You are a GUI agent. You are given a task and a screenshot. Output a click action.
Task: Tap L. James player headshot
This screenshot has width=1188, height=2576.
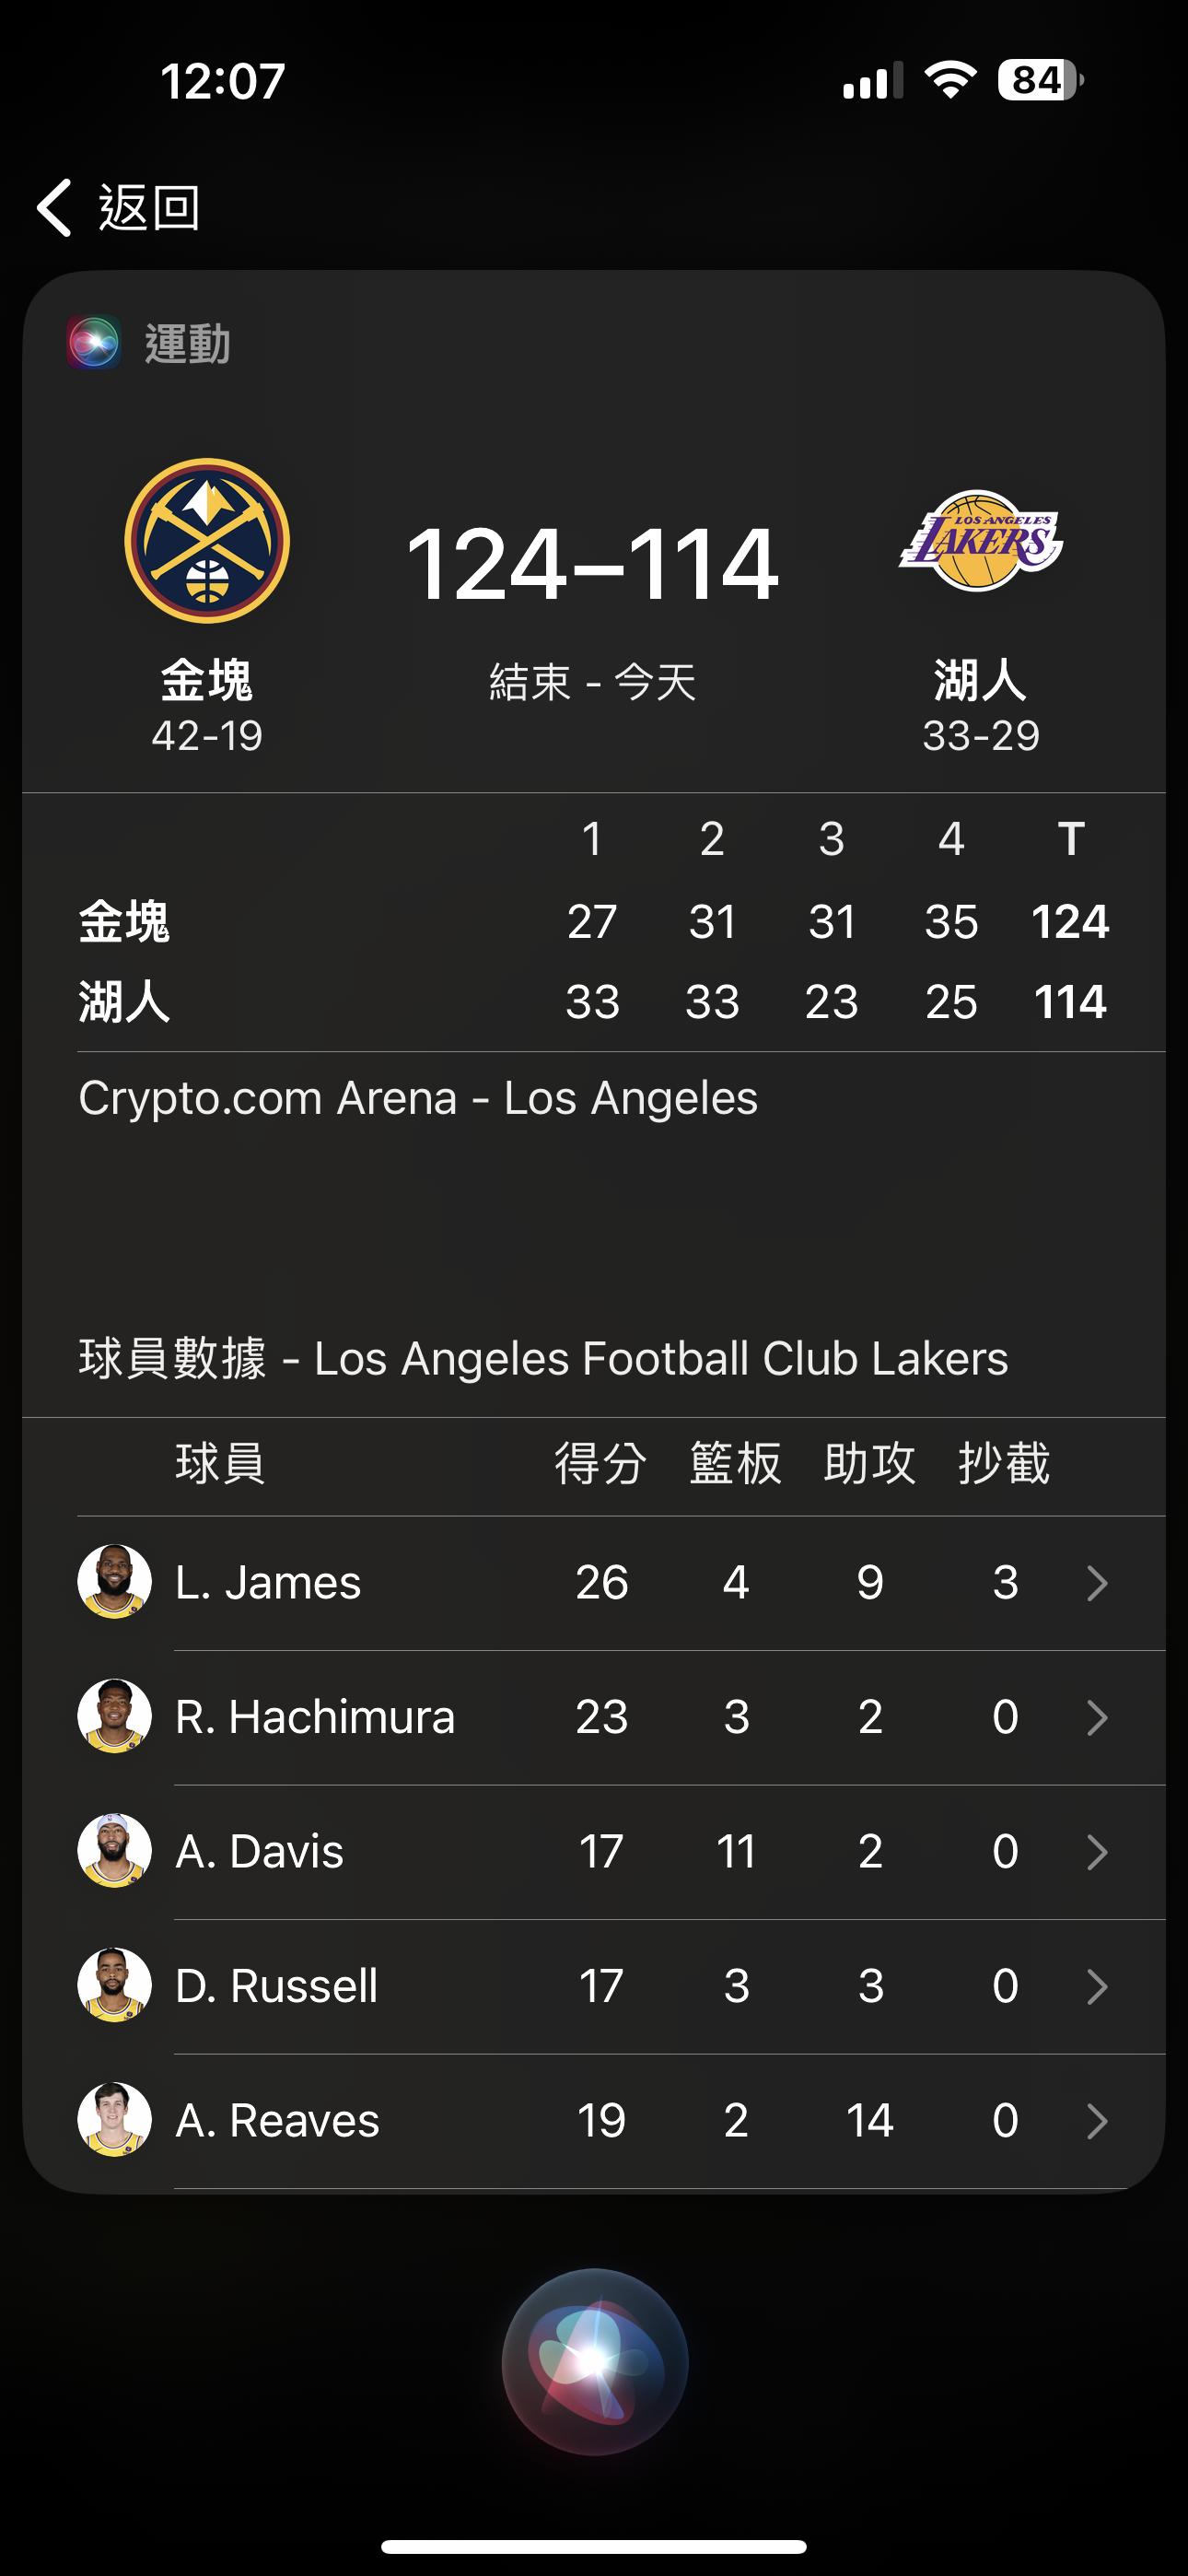point(115,1581)
